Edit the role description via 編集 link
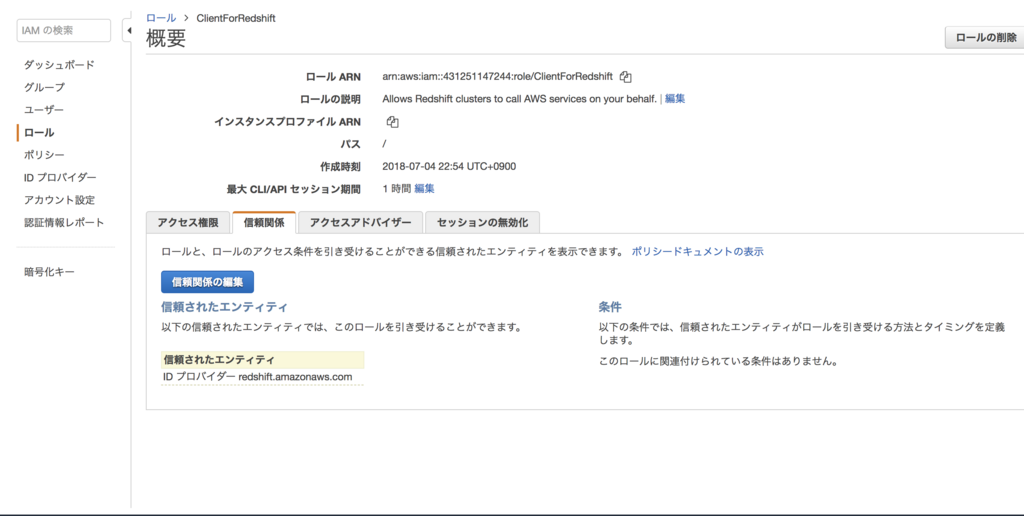Viewport: 1024px width, 516px height. coord(675,99)
